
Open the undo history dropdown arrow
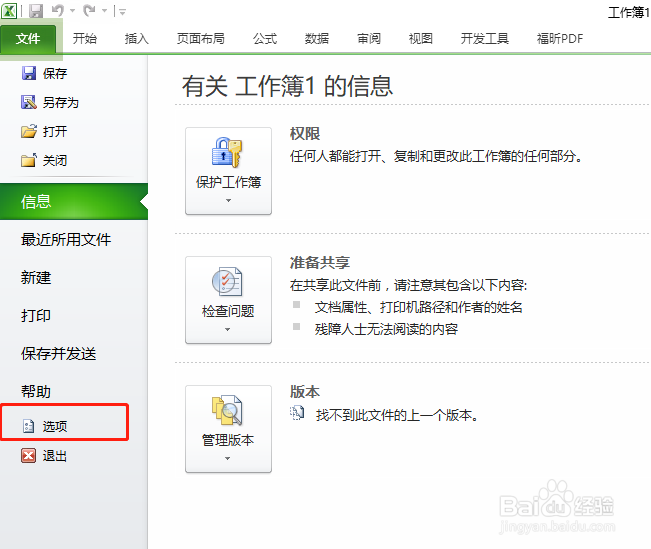tap(72, 11)
